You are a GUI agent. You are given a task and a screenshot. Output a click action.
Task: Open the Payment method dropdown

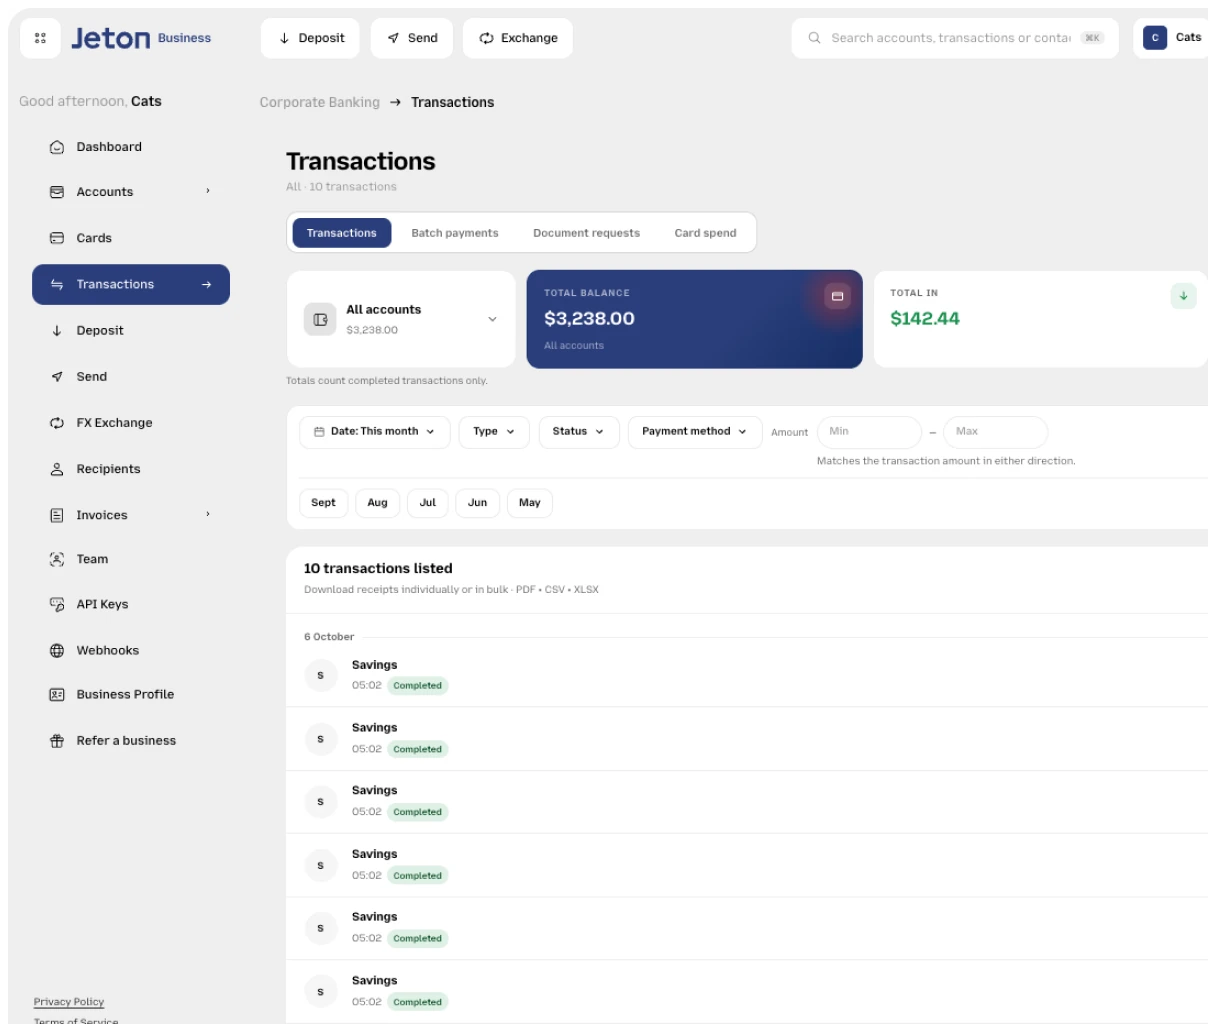(695, 432)
